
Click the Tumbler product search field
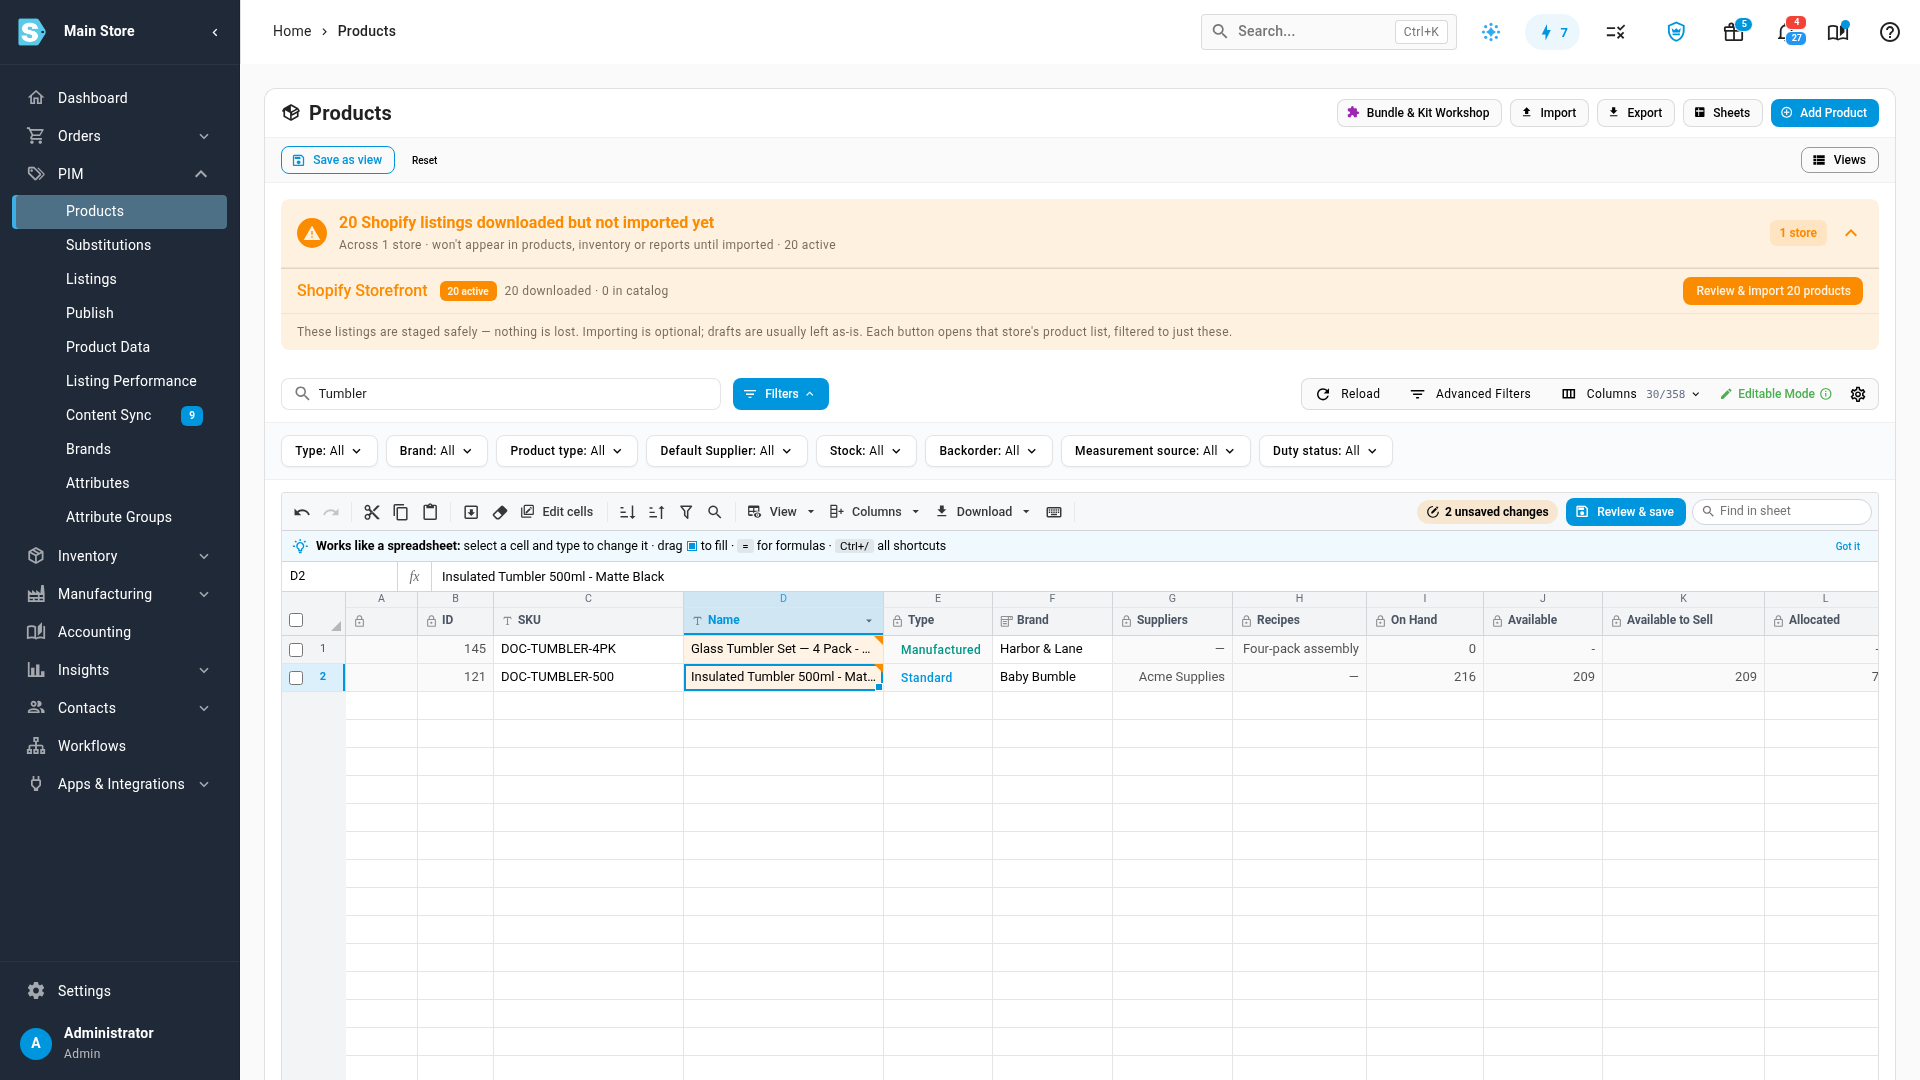[x=500, y=394]
